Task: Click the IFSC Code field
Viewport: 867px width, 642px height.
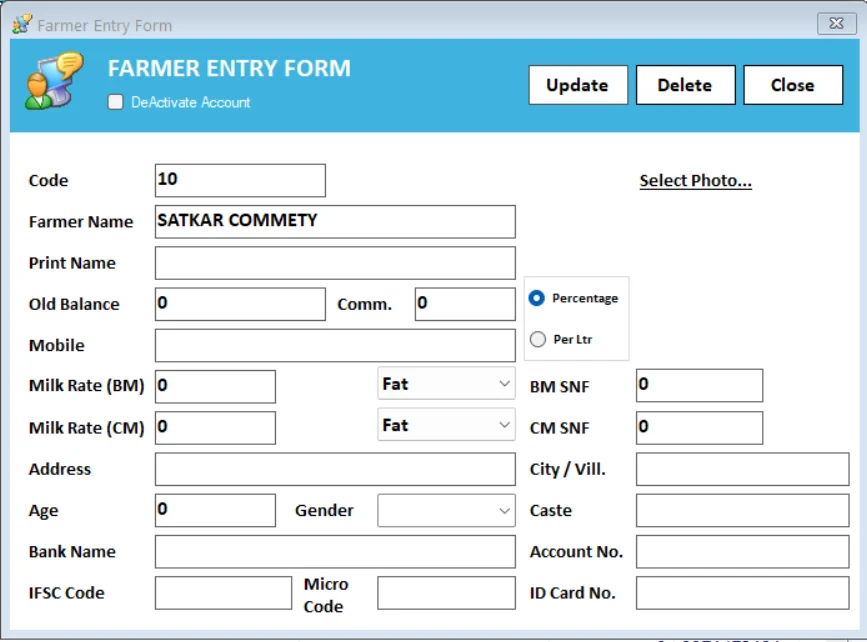Action: pos(223,593)
